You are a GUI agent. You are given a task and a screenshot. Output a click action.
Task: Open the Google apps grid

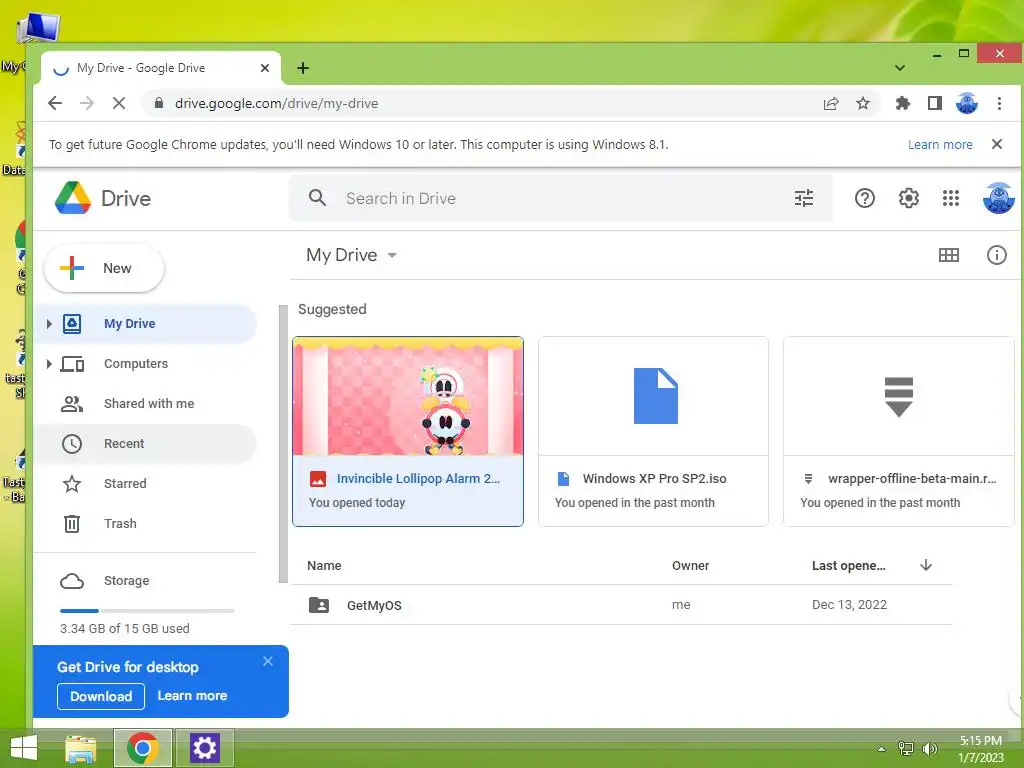pos(951,198)
